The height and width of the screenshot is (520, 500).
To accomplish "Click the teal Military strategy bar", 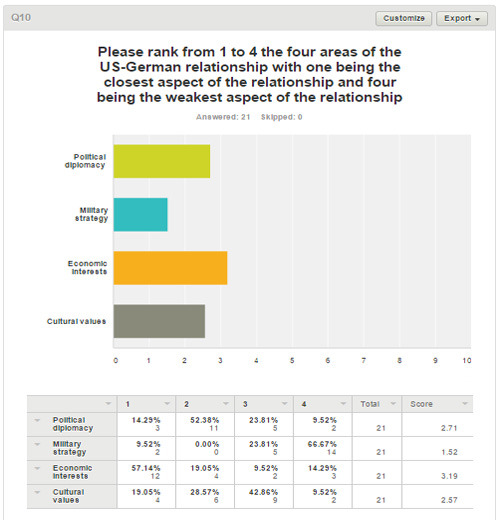I will click(140, 215).
